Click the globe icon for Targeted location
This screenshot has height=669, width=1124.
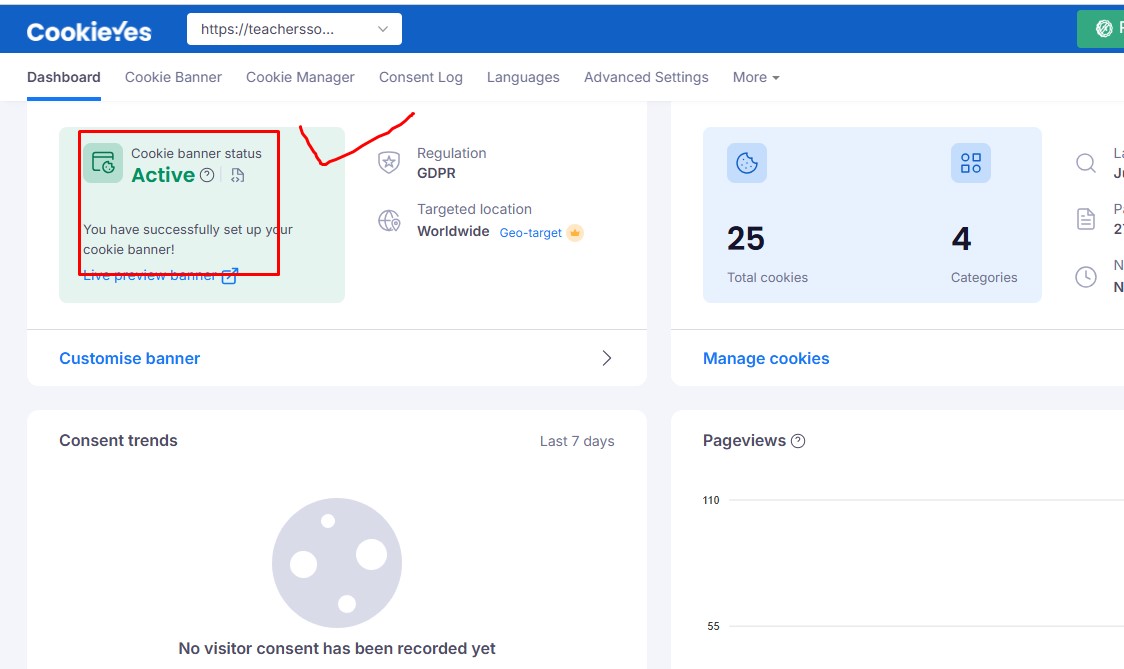pos(389,220)
